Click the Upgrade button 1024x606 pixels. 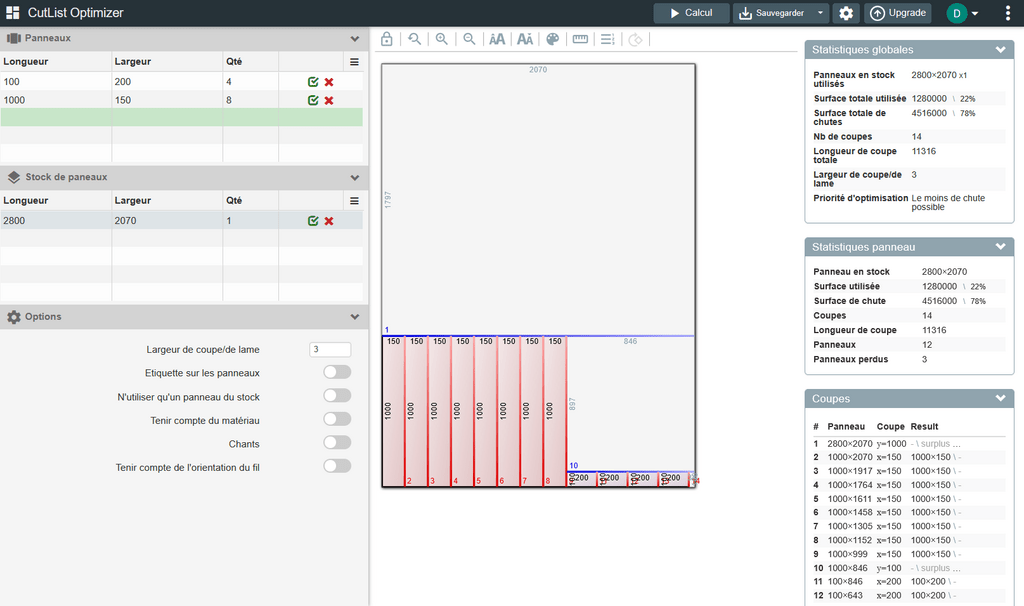pos(897,13)
